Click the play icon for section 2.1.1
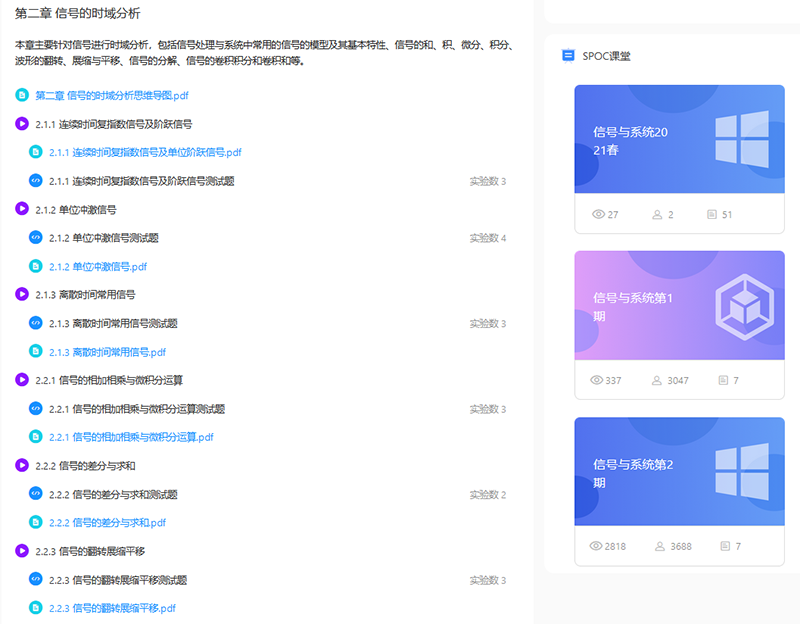This screenshot has height=624, width=800. [22, 124]
